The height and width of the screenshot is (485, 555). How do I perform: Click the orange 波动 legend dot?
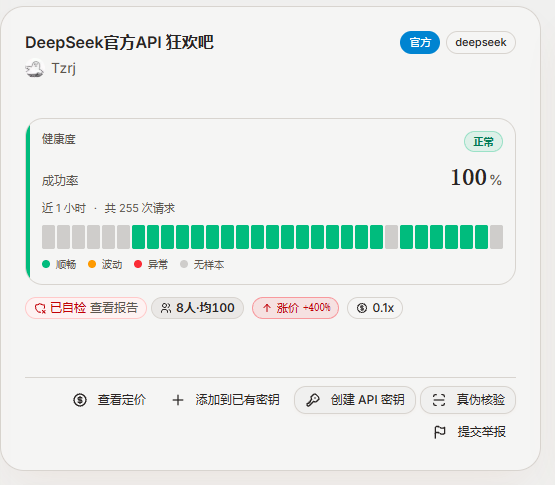tap(92, 264)
